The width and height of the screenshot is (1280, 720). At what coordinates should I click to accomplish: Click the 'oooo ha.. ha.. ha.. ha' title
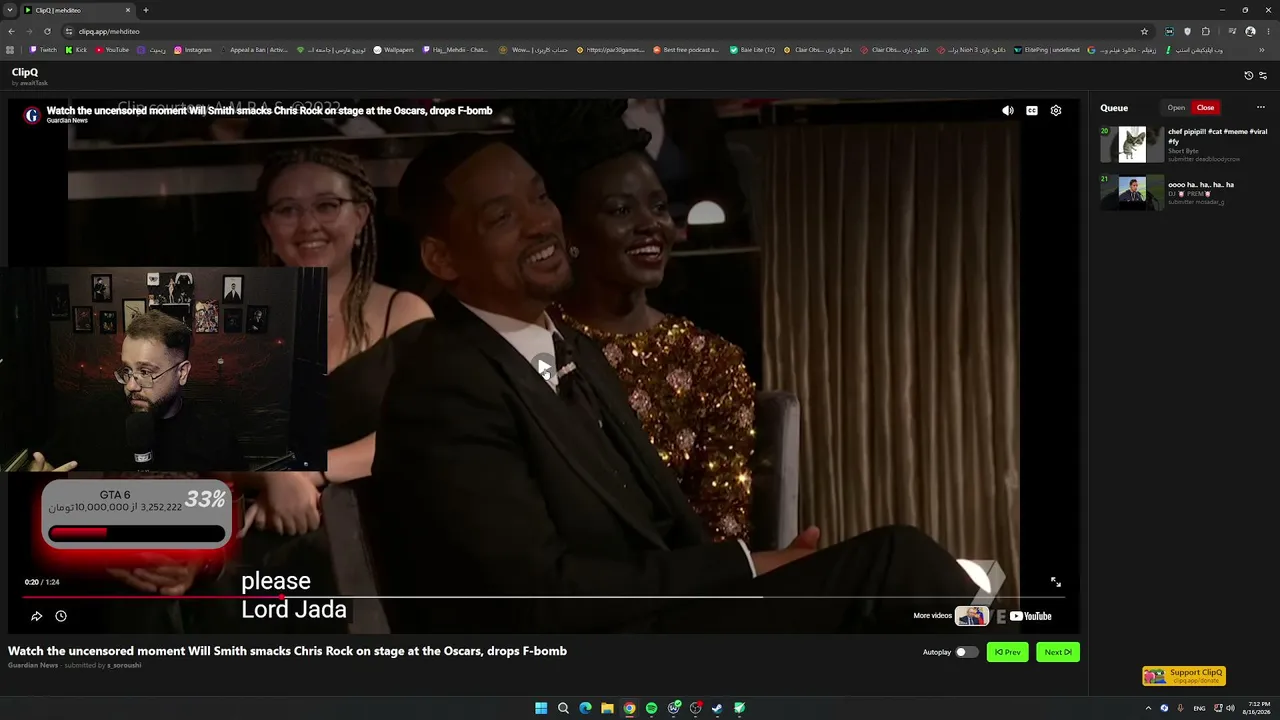[x=1201, y=185]
